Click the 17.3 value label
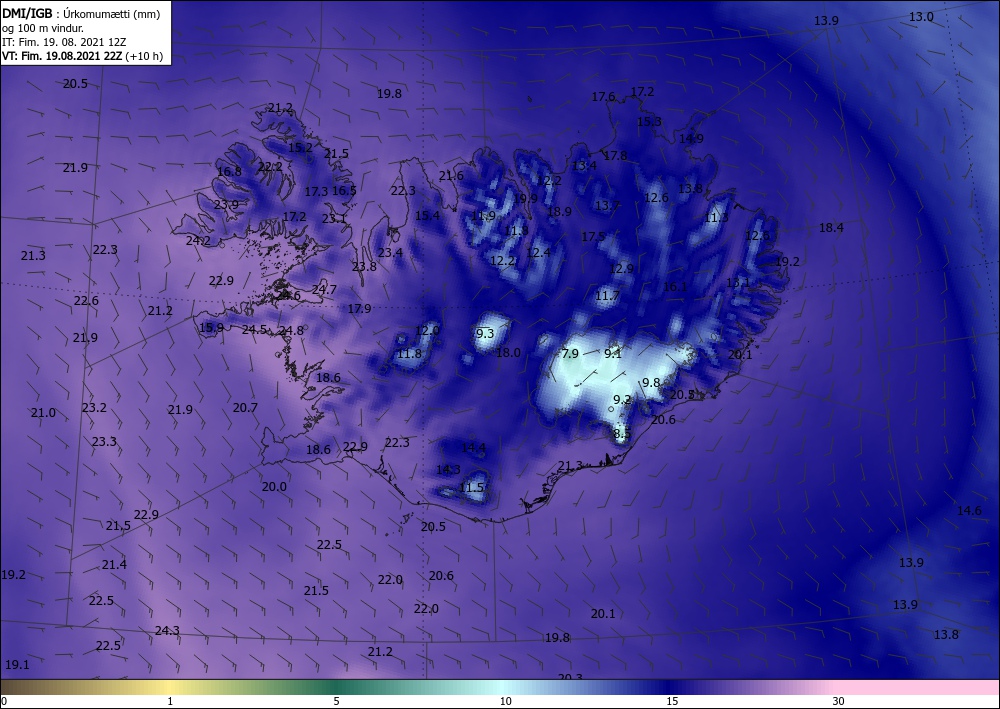This screenshot has height=709, width=1000. click(316, 191)
